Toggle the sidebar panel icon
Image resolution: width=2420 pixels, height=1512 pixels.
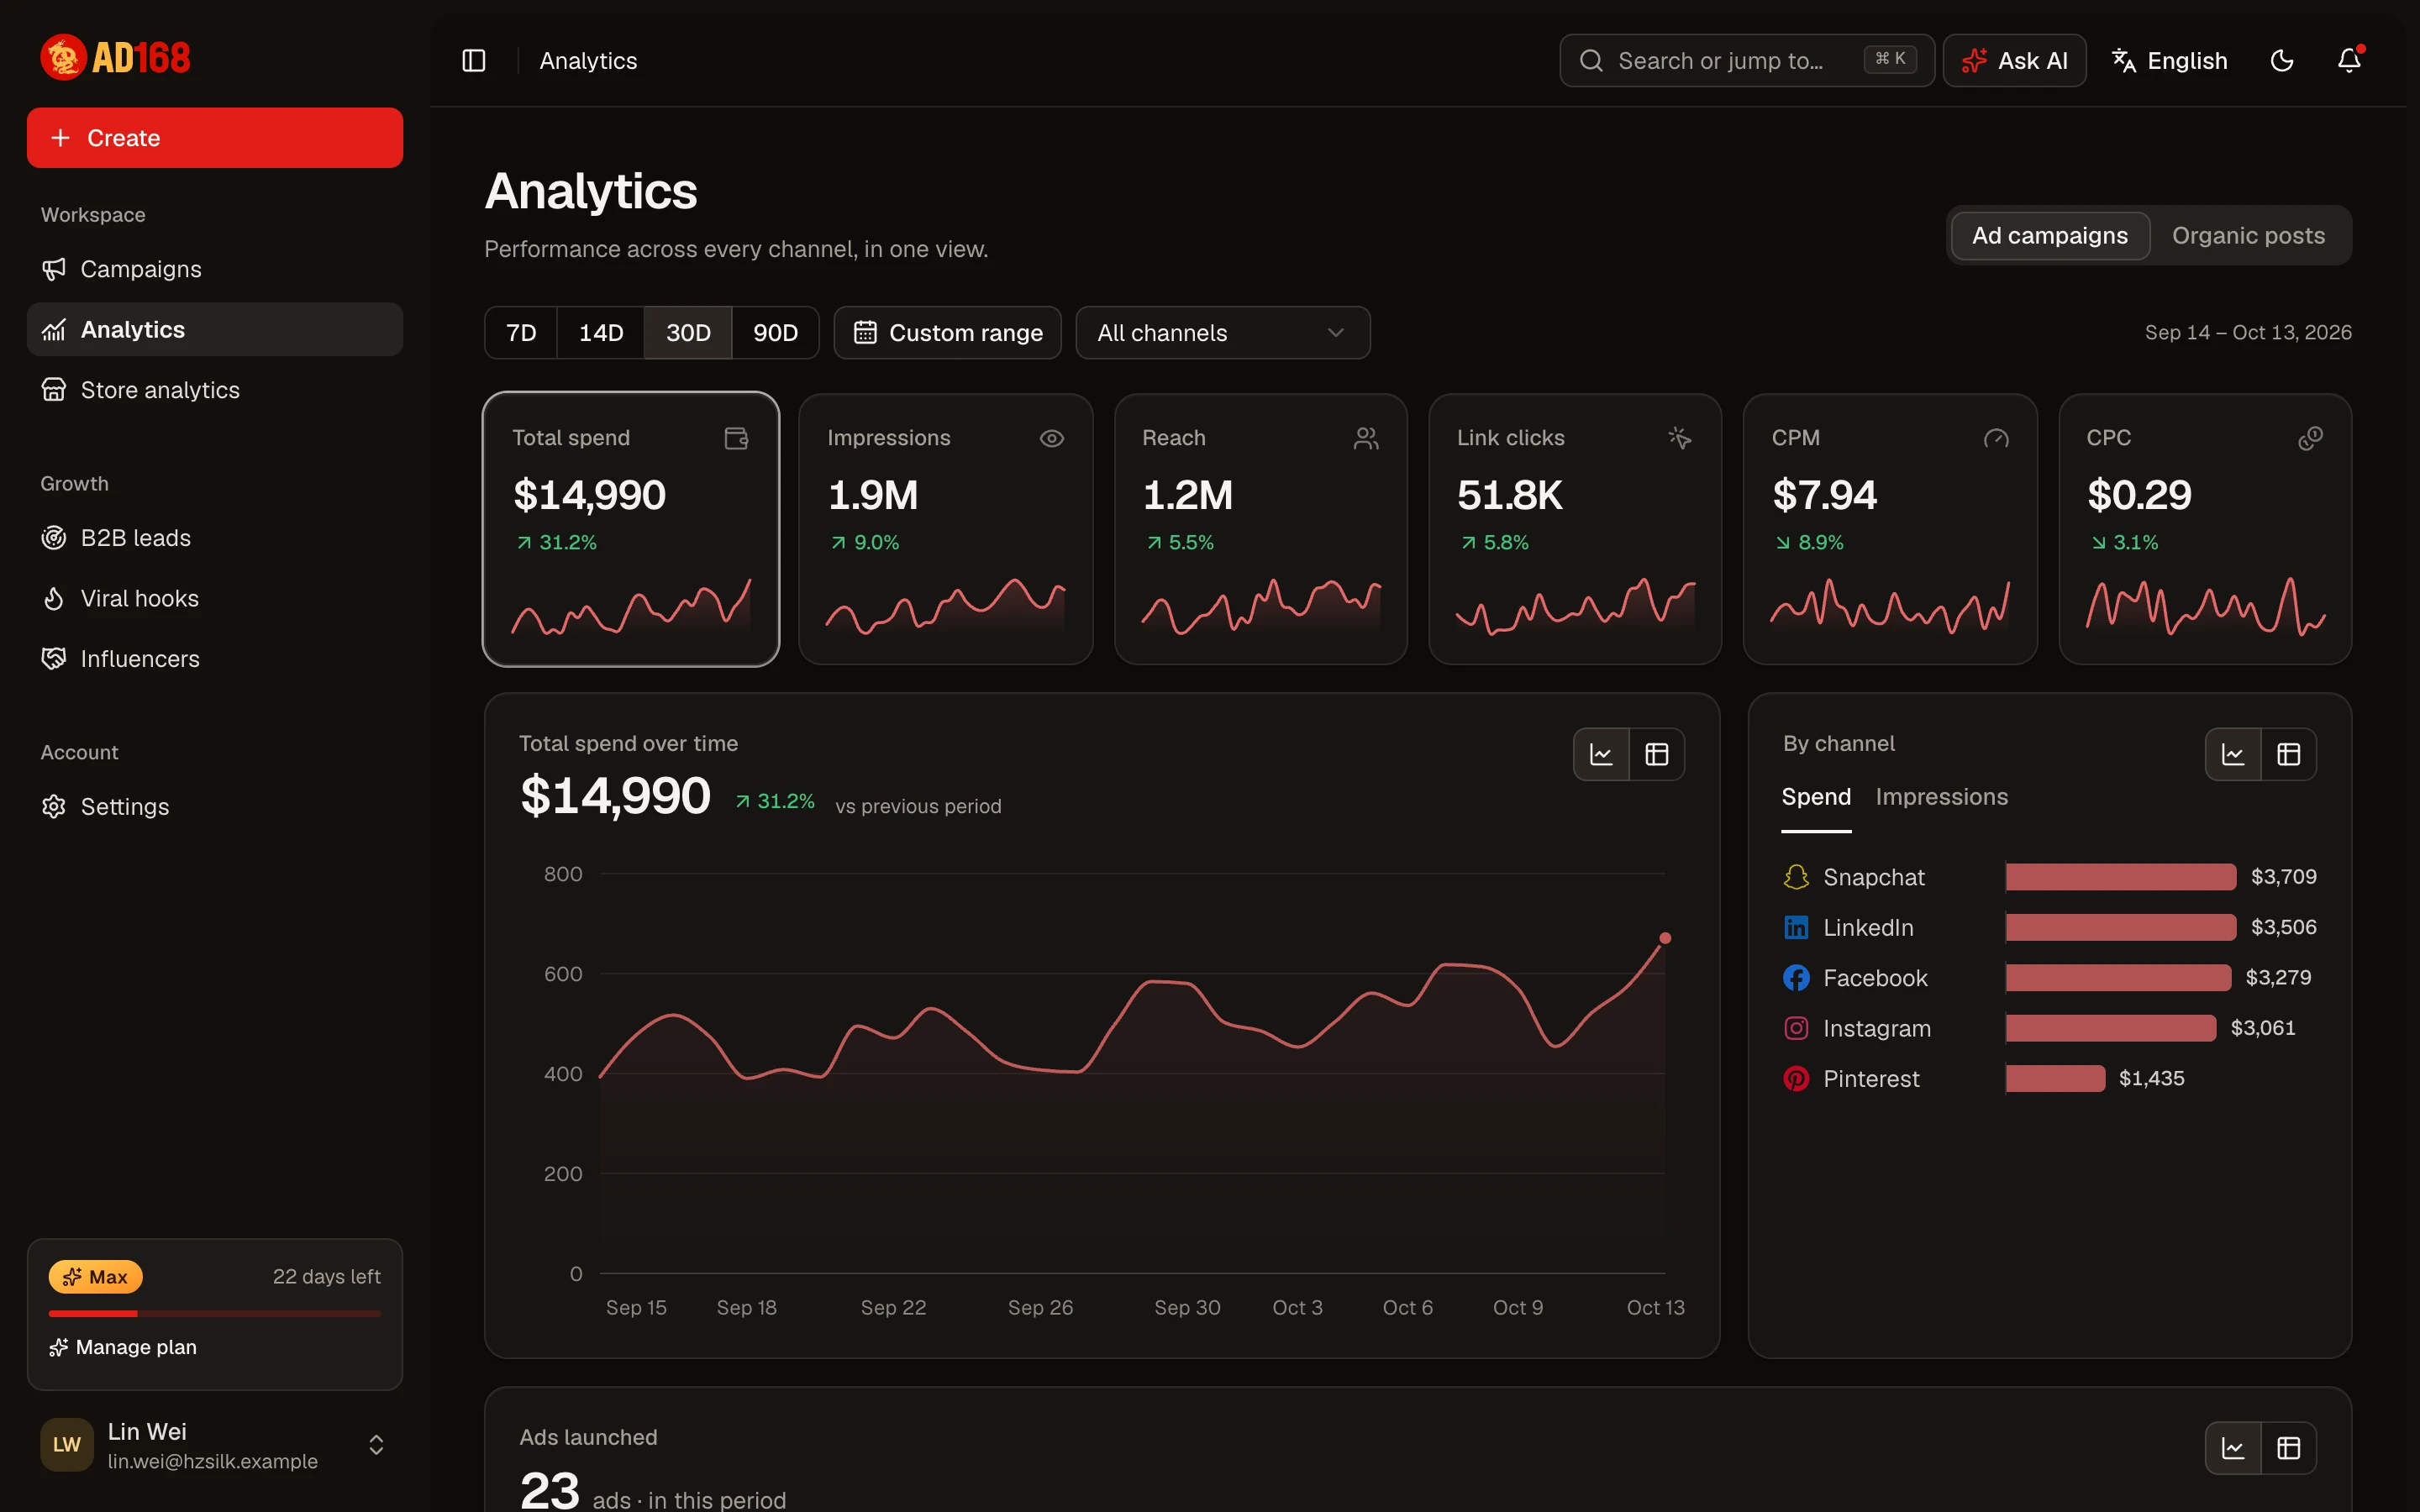click(474, 61)
